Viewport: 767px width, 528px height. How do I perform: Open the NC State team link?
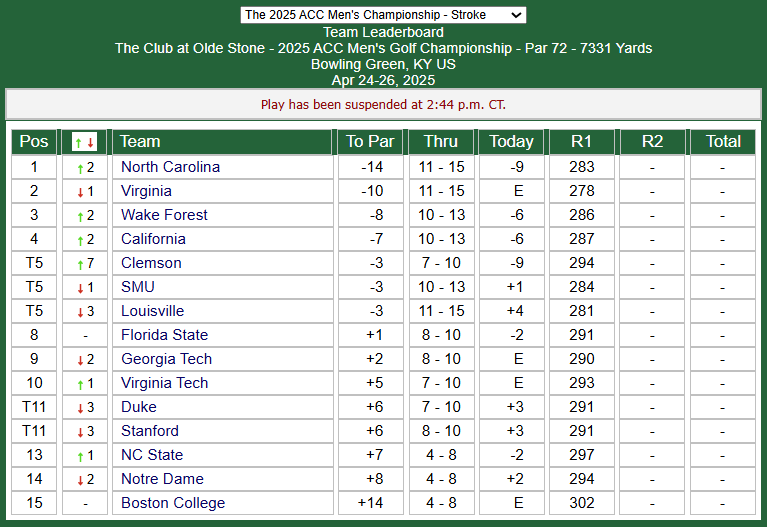tap(152, 455)
